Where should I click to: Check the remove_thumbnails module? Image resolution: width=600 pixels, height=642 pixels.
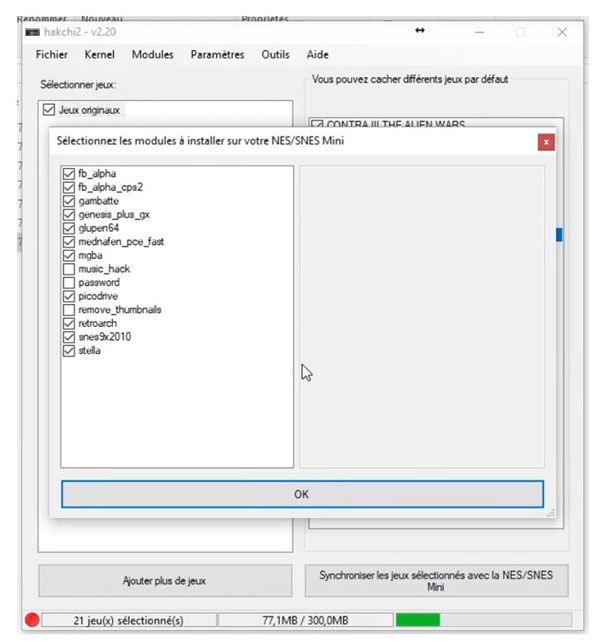(x=69, y=310)
